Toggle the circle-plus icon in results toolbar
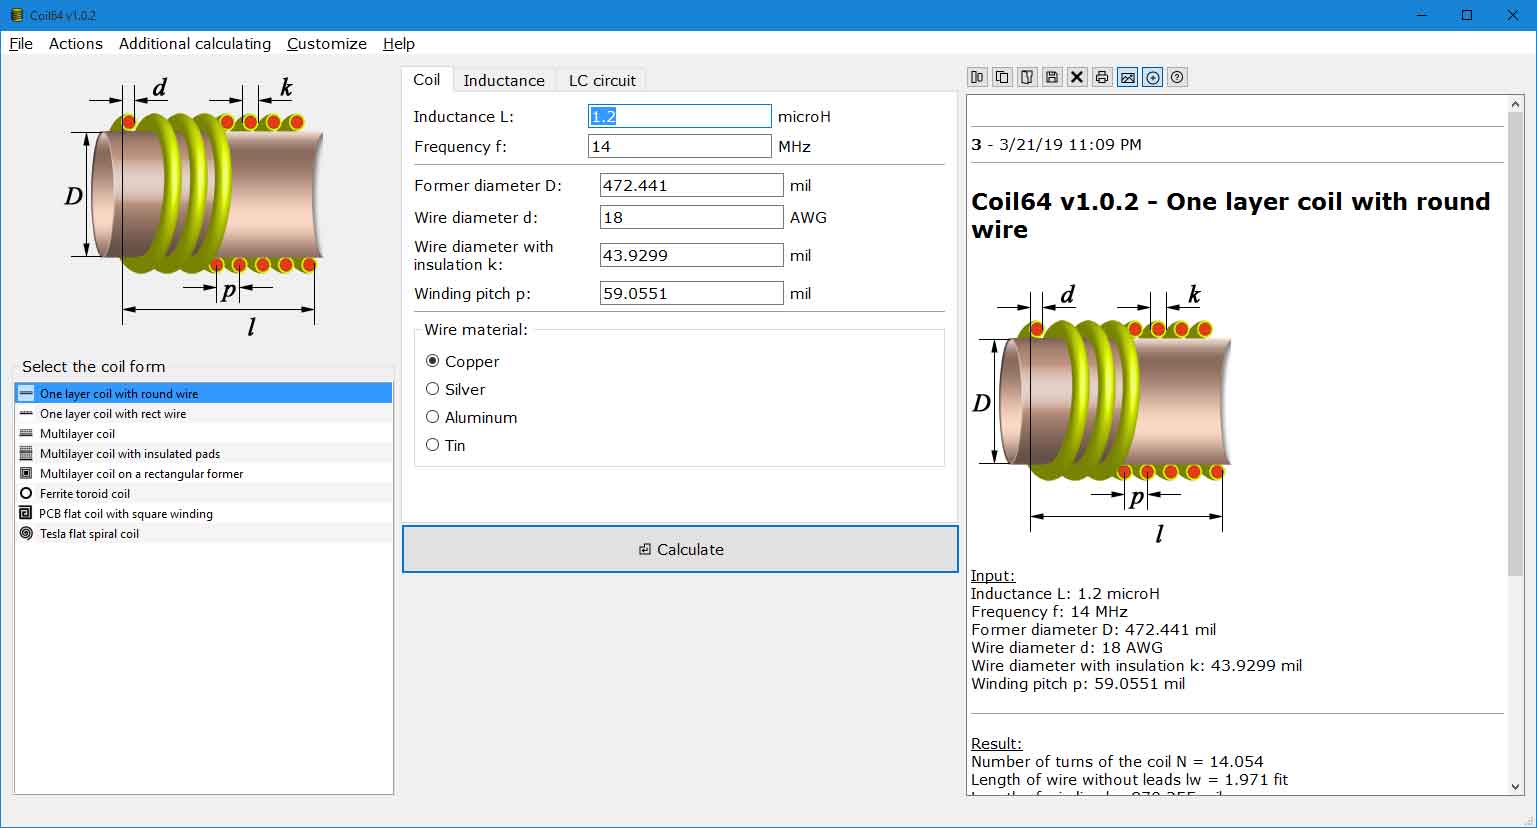 (1152, 77)
